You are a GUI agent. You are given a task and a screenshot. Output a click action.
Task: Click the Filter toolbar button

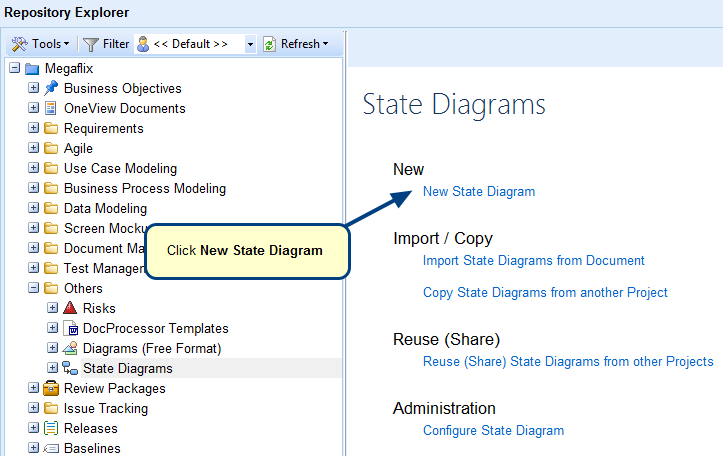pos(105,44)
